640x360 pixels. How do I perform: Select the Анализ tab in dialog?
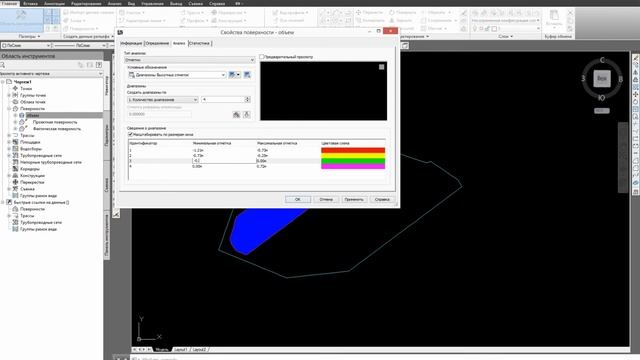point(179,43)
